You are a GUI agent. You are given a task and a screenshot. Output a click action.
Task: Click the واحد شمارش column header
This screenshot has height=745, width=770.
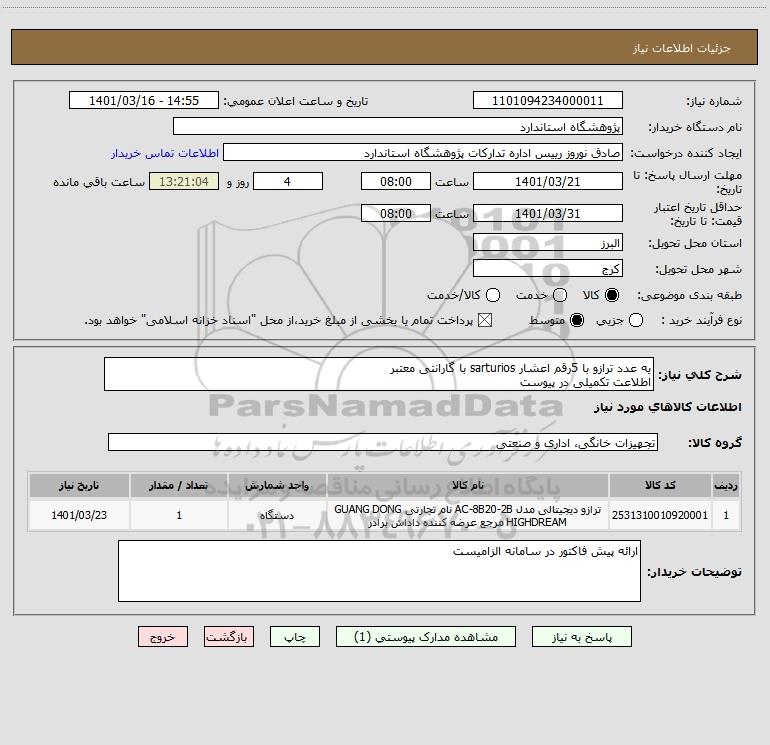[277, 485]
